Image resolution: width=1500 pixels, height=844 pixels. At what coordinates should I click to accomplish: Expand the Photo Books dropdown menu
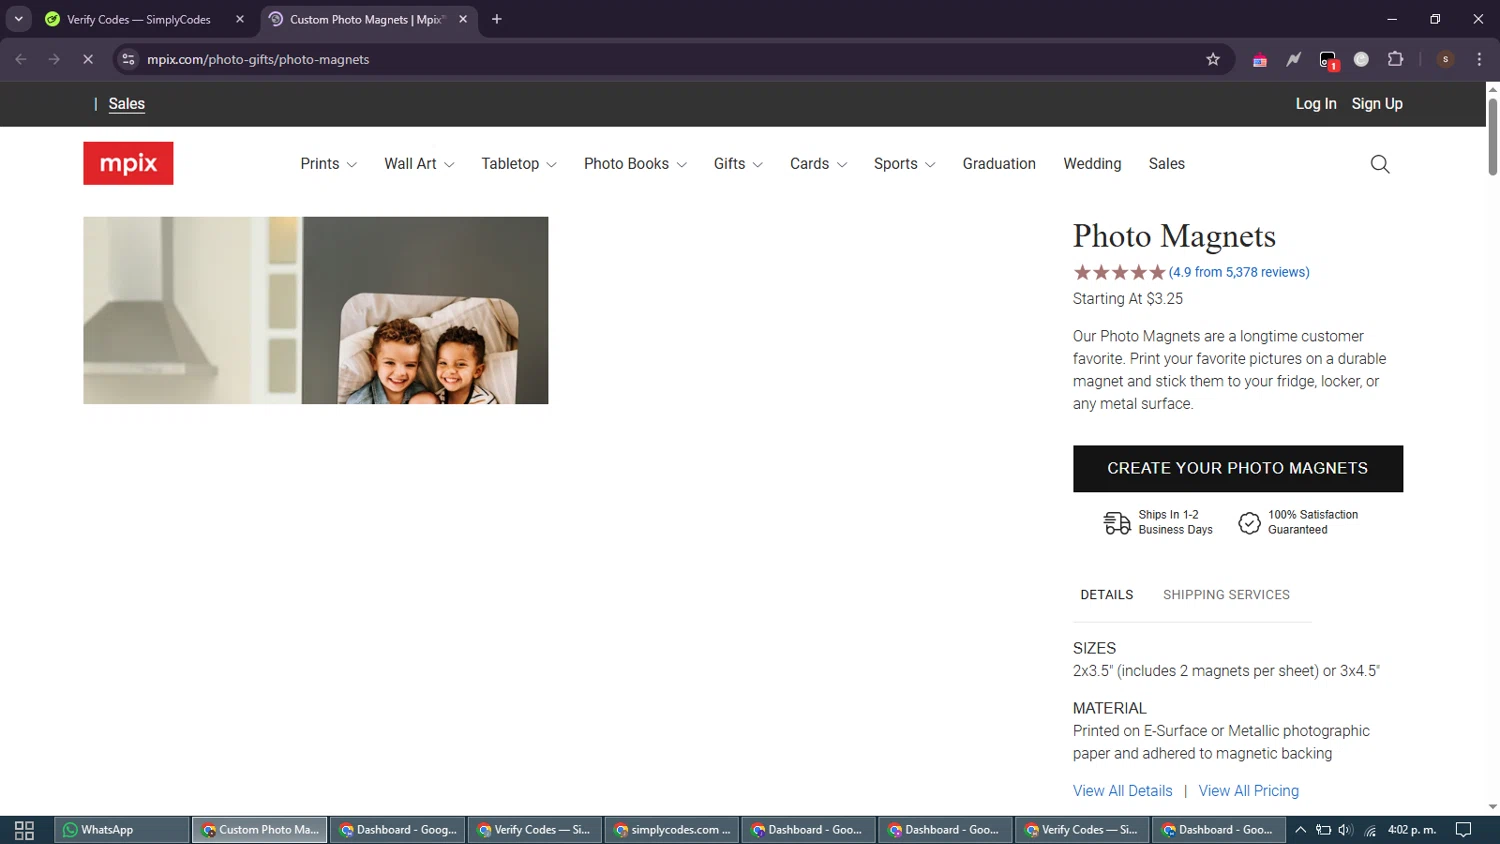(635, 164)
